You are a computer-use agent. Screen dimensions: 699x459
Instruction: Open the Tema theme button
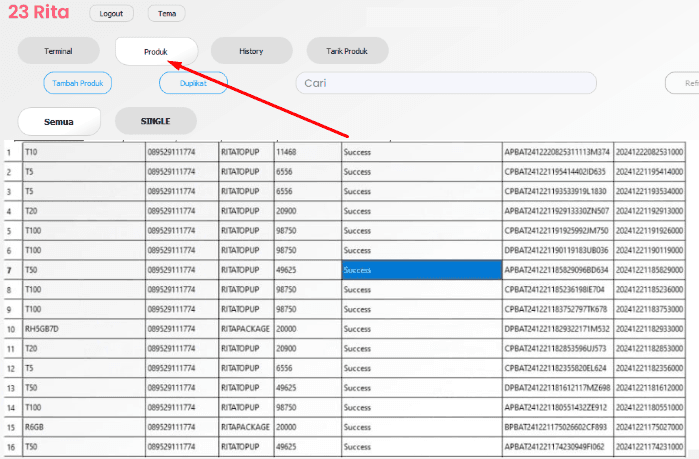[166, 14]
